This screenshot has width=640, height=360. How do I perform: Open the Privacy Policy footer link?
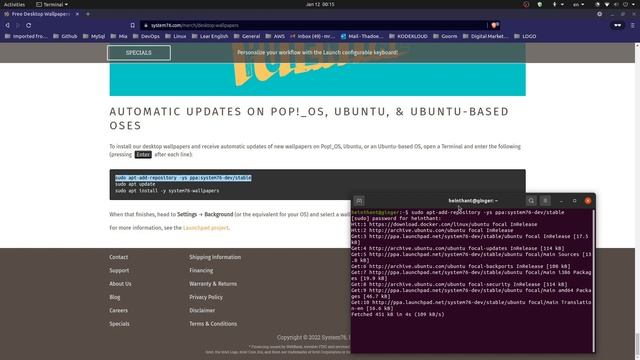pos(206,297)
